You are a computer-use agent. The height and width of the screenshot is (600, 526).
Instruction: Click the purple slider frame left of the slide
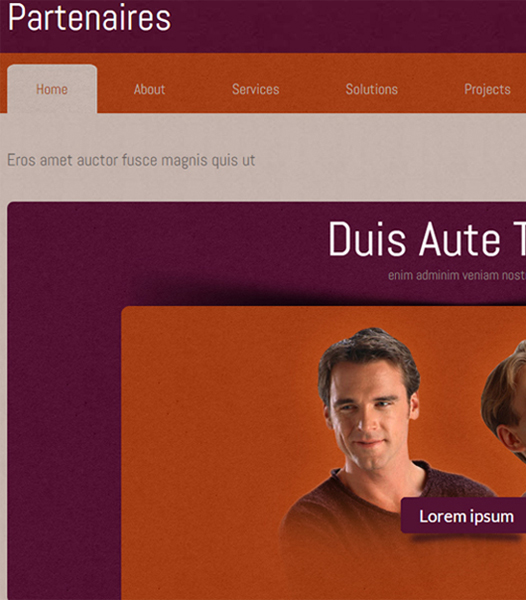tap(64, 421)
